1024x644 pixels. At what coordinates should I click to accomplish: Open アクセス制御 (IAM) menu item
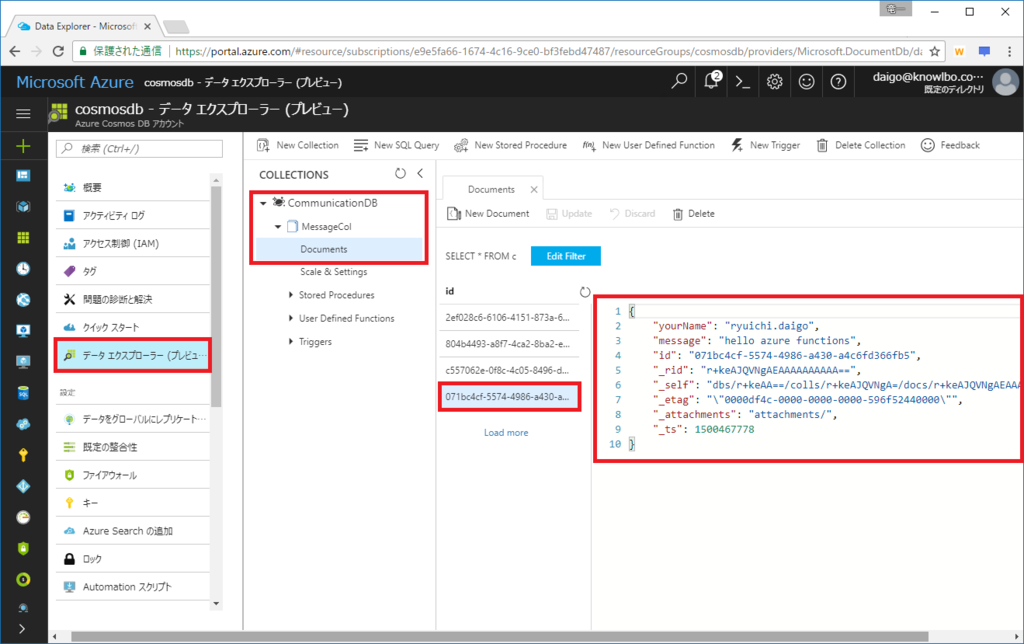133,244
